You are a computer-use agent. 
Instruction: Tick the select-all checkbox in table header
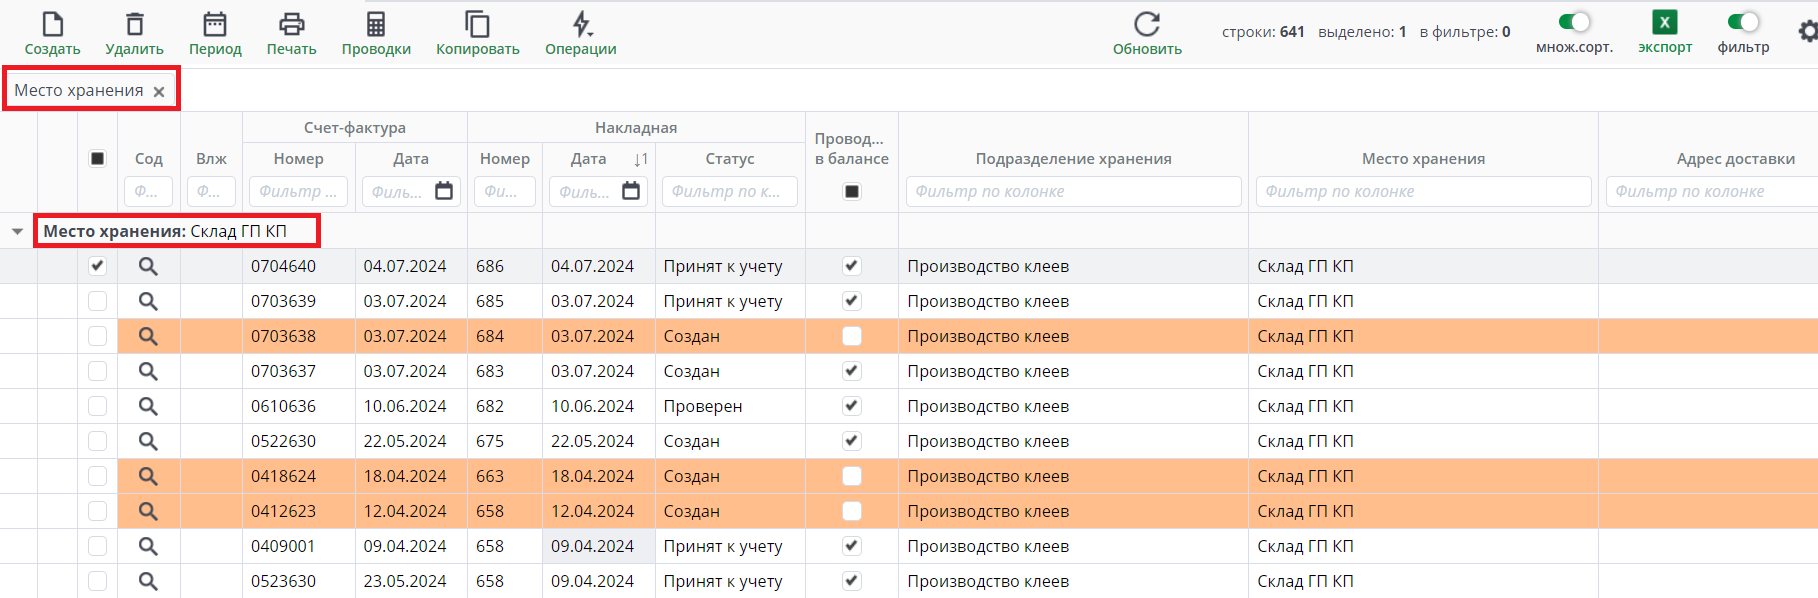(x=97, y=159)
